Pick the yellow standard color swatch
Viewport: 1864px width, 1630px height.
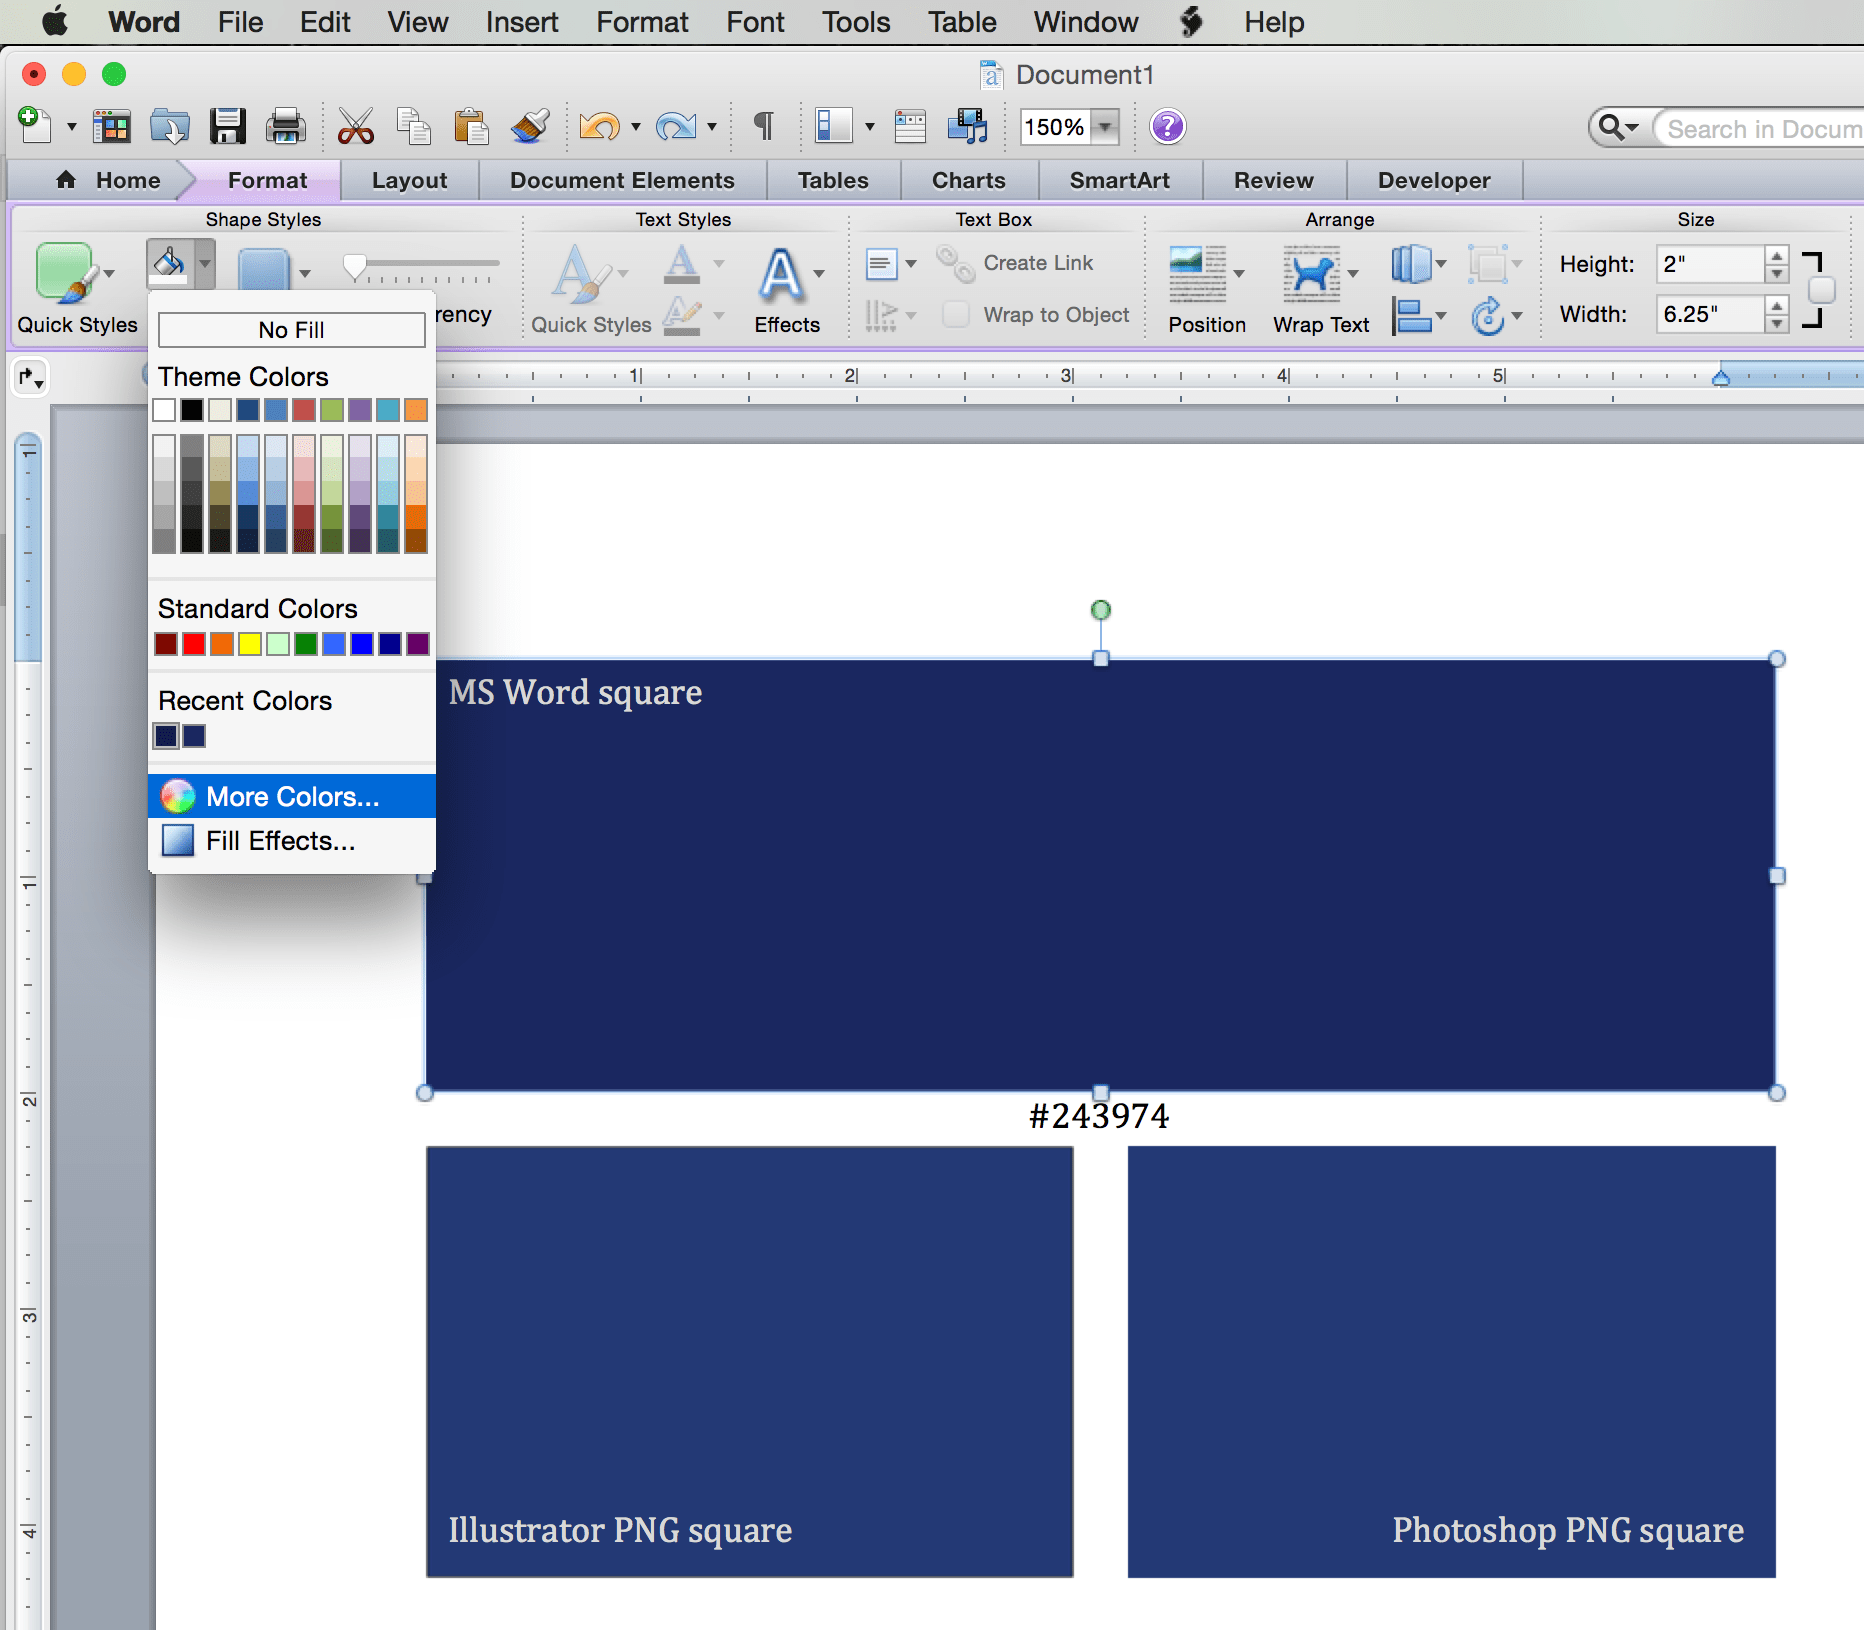click(x=250, y=644)
